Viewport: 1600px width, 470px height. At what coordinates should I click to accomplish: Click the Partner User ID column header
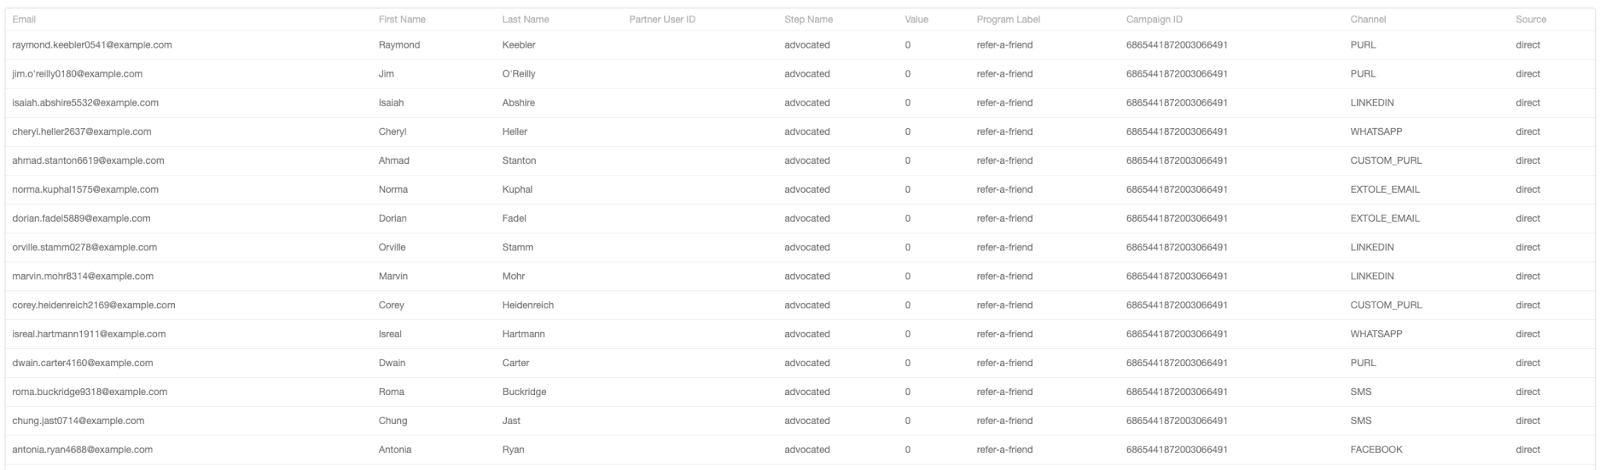point(662,20)
